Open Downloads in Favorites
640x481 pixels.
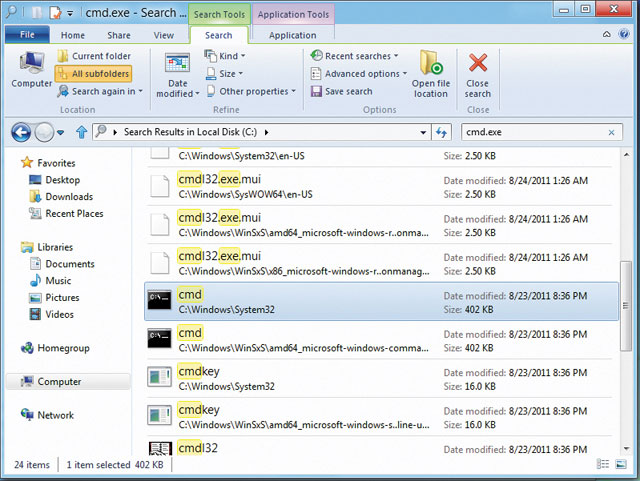[61, 196]
